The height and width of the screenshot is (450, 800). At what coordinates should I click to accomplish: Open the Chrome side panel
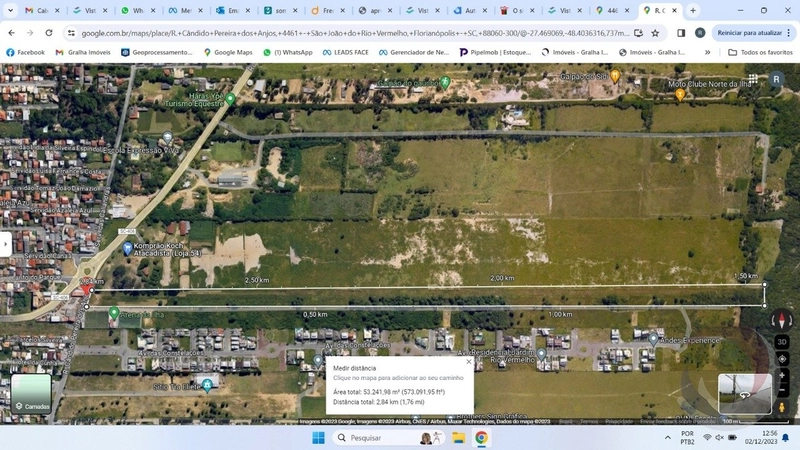(x=681, y=33)
